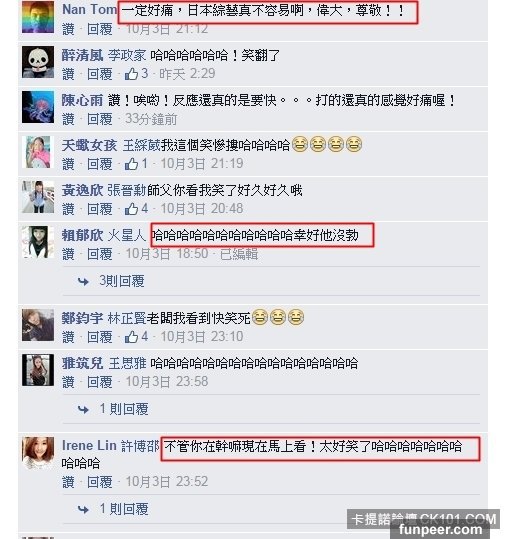Expand the 3則回覆 replies thread
The width and height of the screenshot is (510, 539).
pos(122,281)
